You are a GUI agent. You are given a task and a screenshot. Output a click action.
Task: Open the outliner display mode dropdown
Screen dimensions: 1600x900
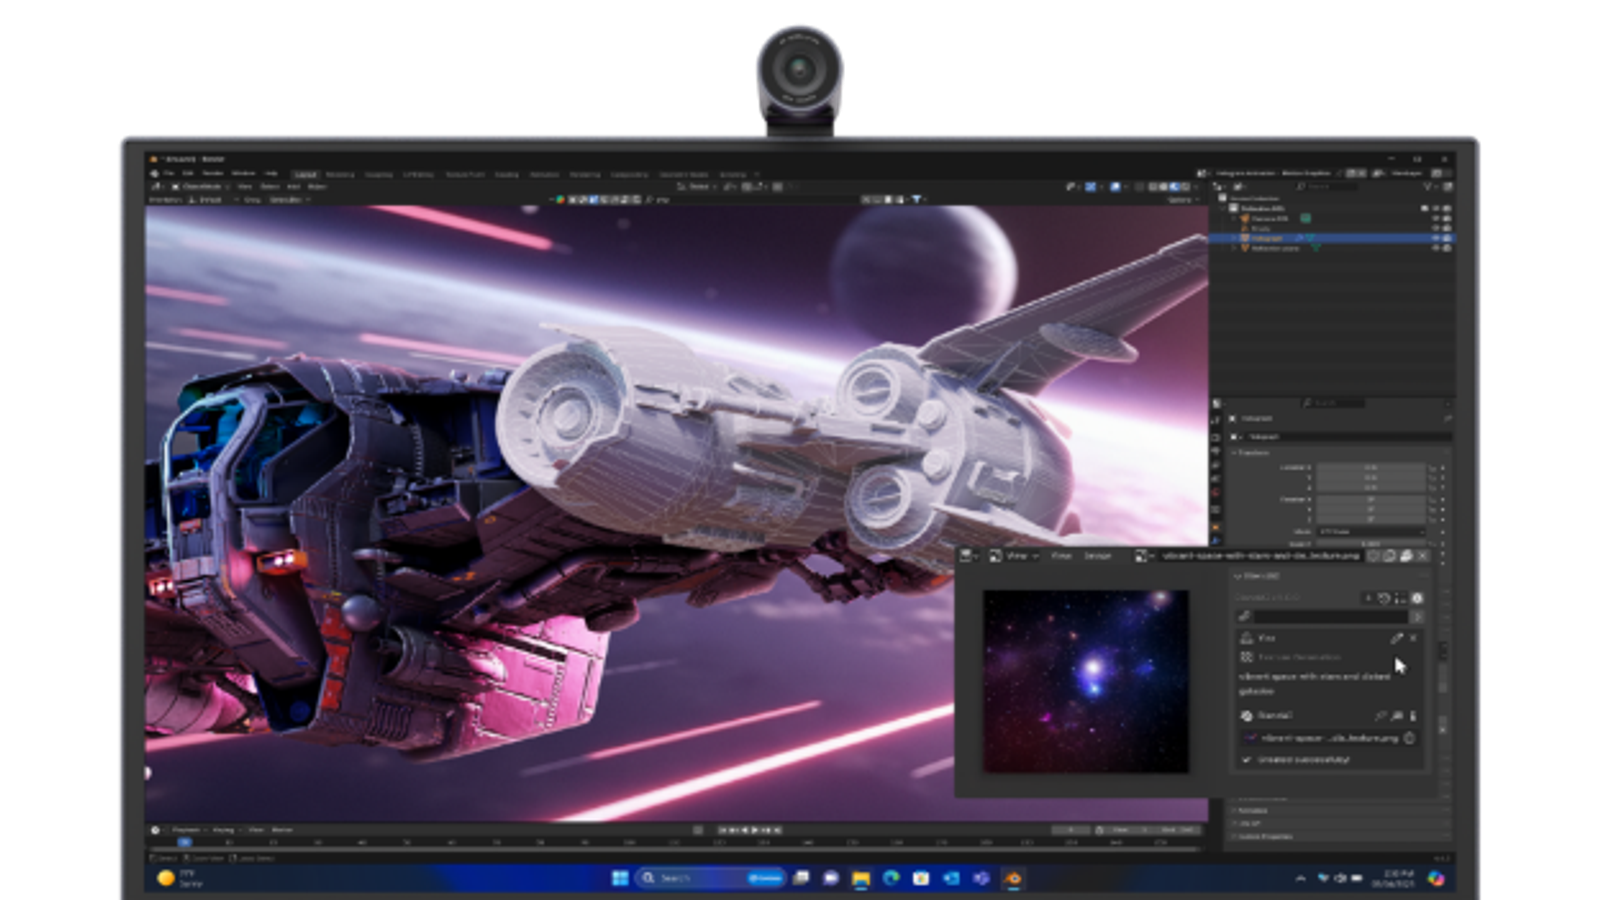click(x=1242, y=186)
